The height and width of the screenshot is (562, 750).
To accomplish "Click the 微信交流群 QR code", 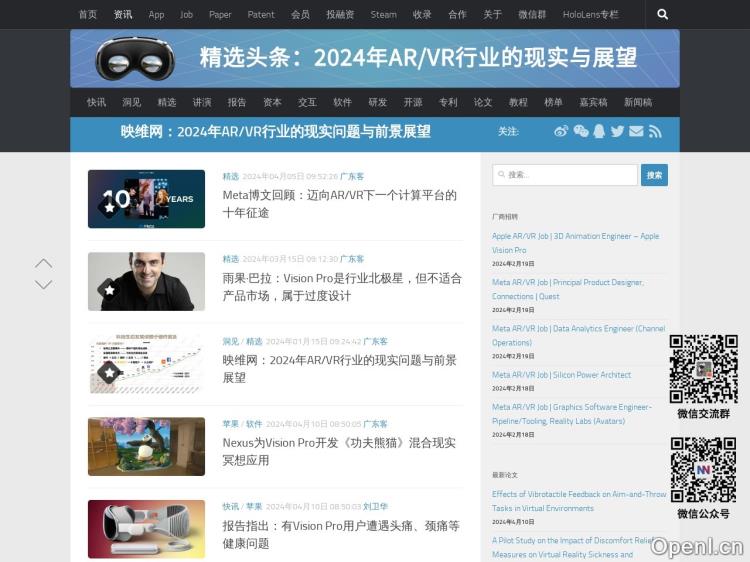I will tap(703, 369).
